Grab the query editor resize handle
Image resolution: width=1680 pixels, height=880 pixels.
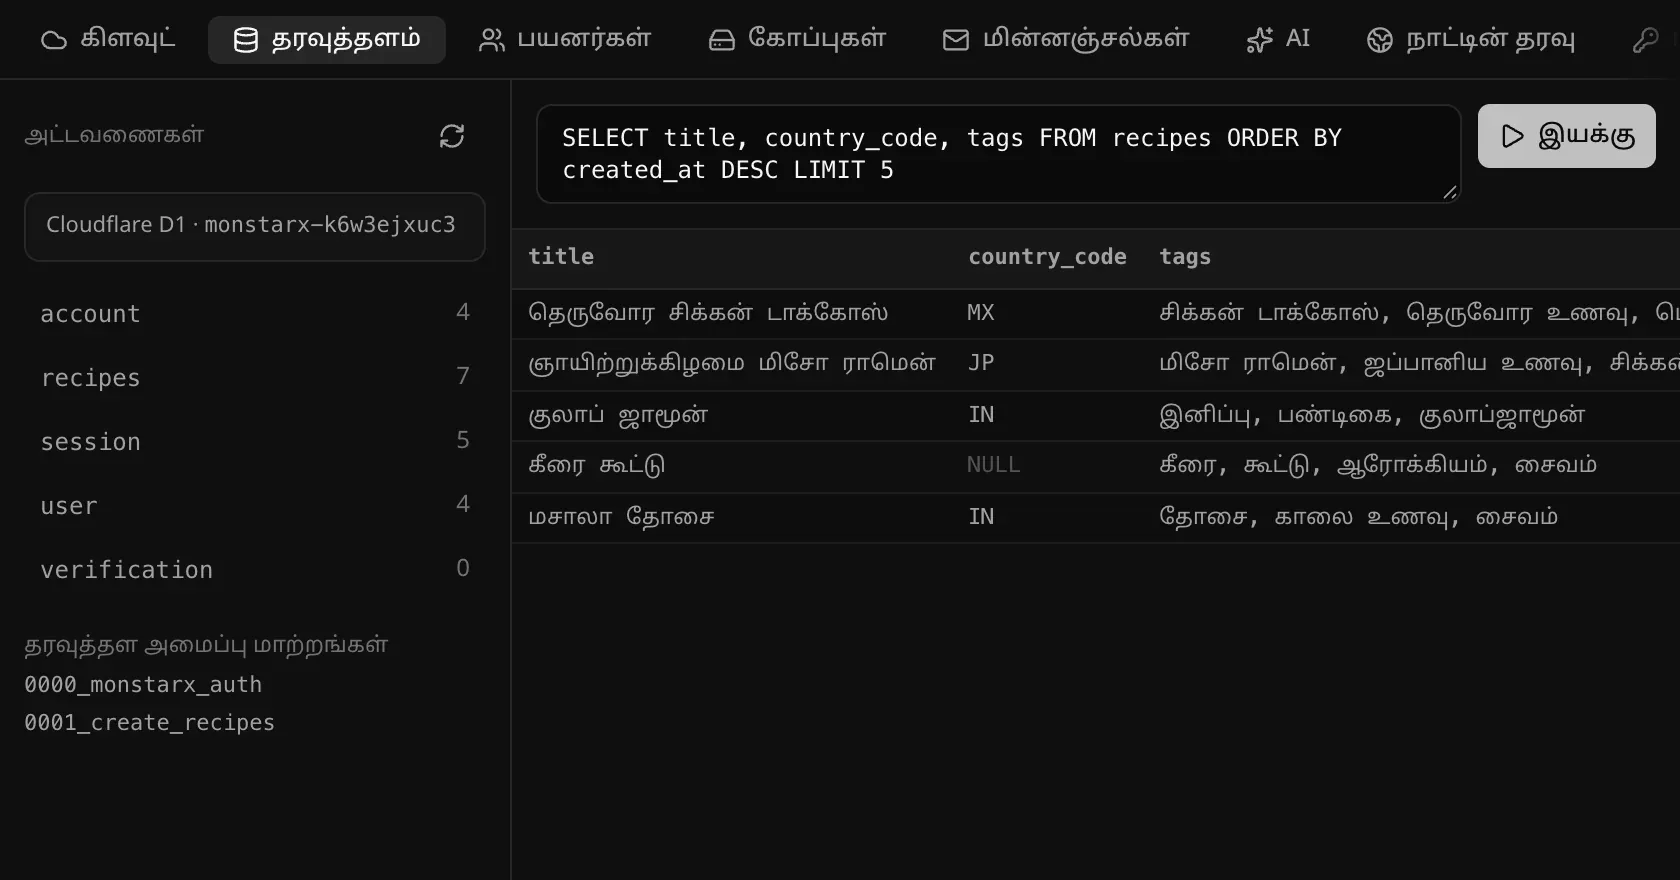pos(1450,192)
